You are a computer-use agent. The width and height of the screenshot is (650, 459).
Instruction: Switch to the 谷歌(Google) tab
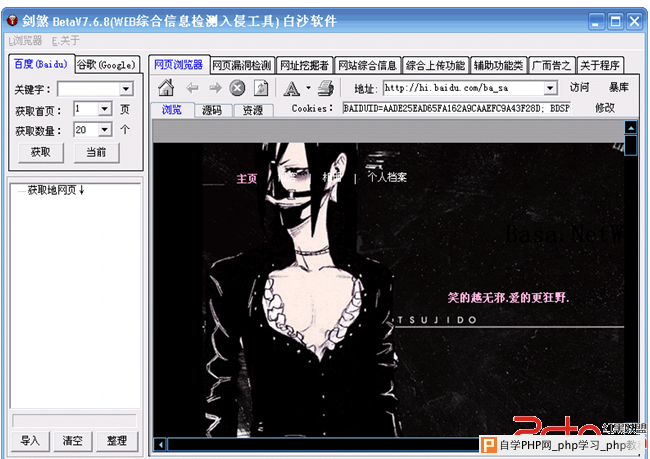pos(106,65)
